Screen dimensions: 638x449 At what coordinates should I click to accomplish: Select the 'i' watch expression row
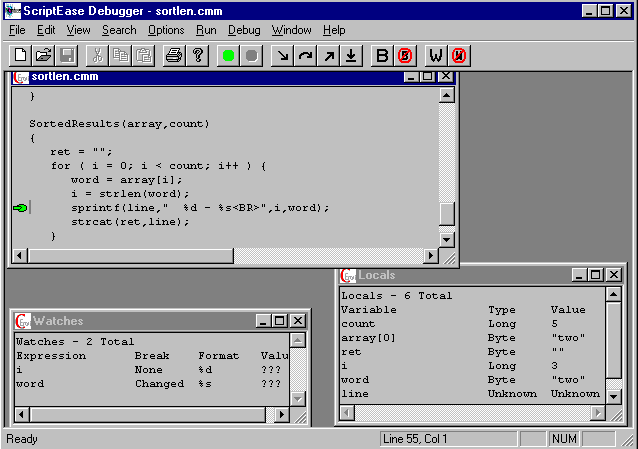[x=152, y=370]
